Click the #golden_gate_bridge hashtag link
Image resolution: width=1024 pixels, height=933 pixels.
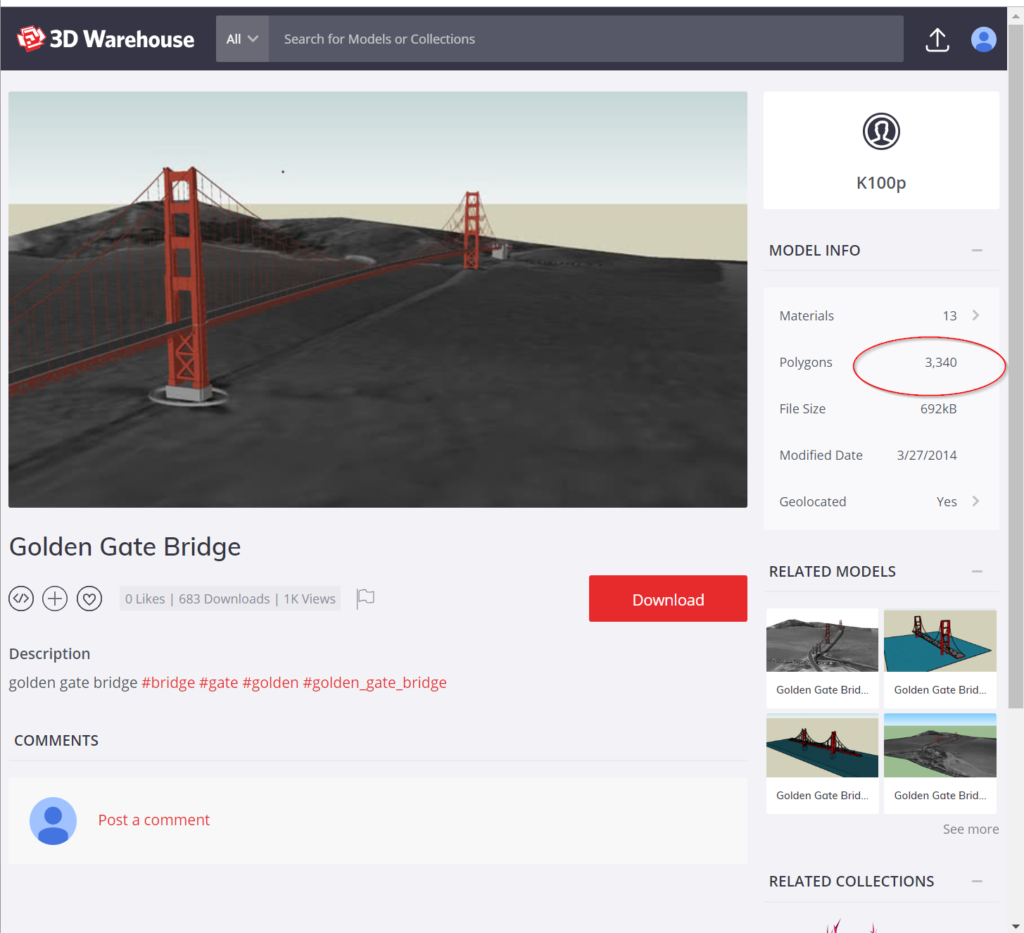click(375, 683)
